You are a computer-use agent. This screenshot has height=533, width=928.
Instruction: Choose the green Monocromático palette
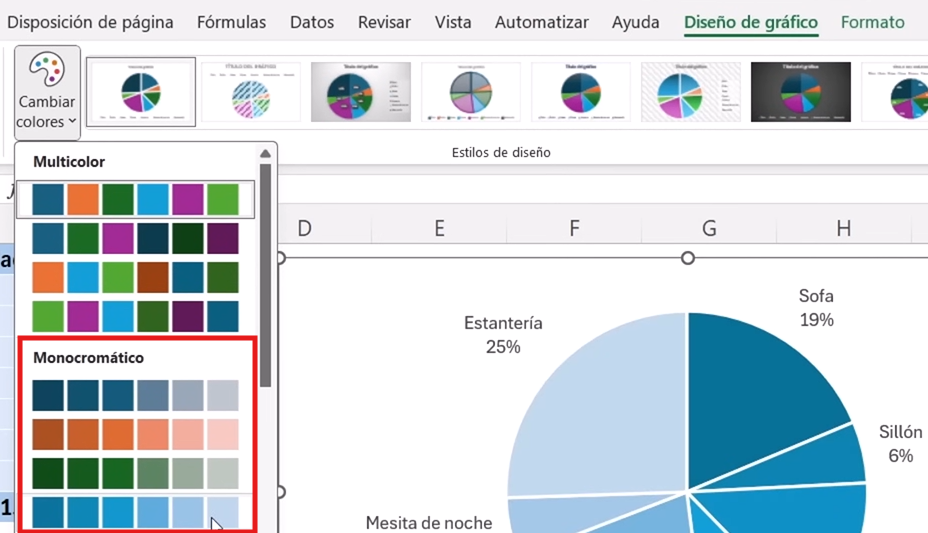click(136, 473)
